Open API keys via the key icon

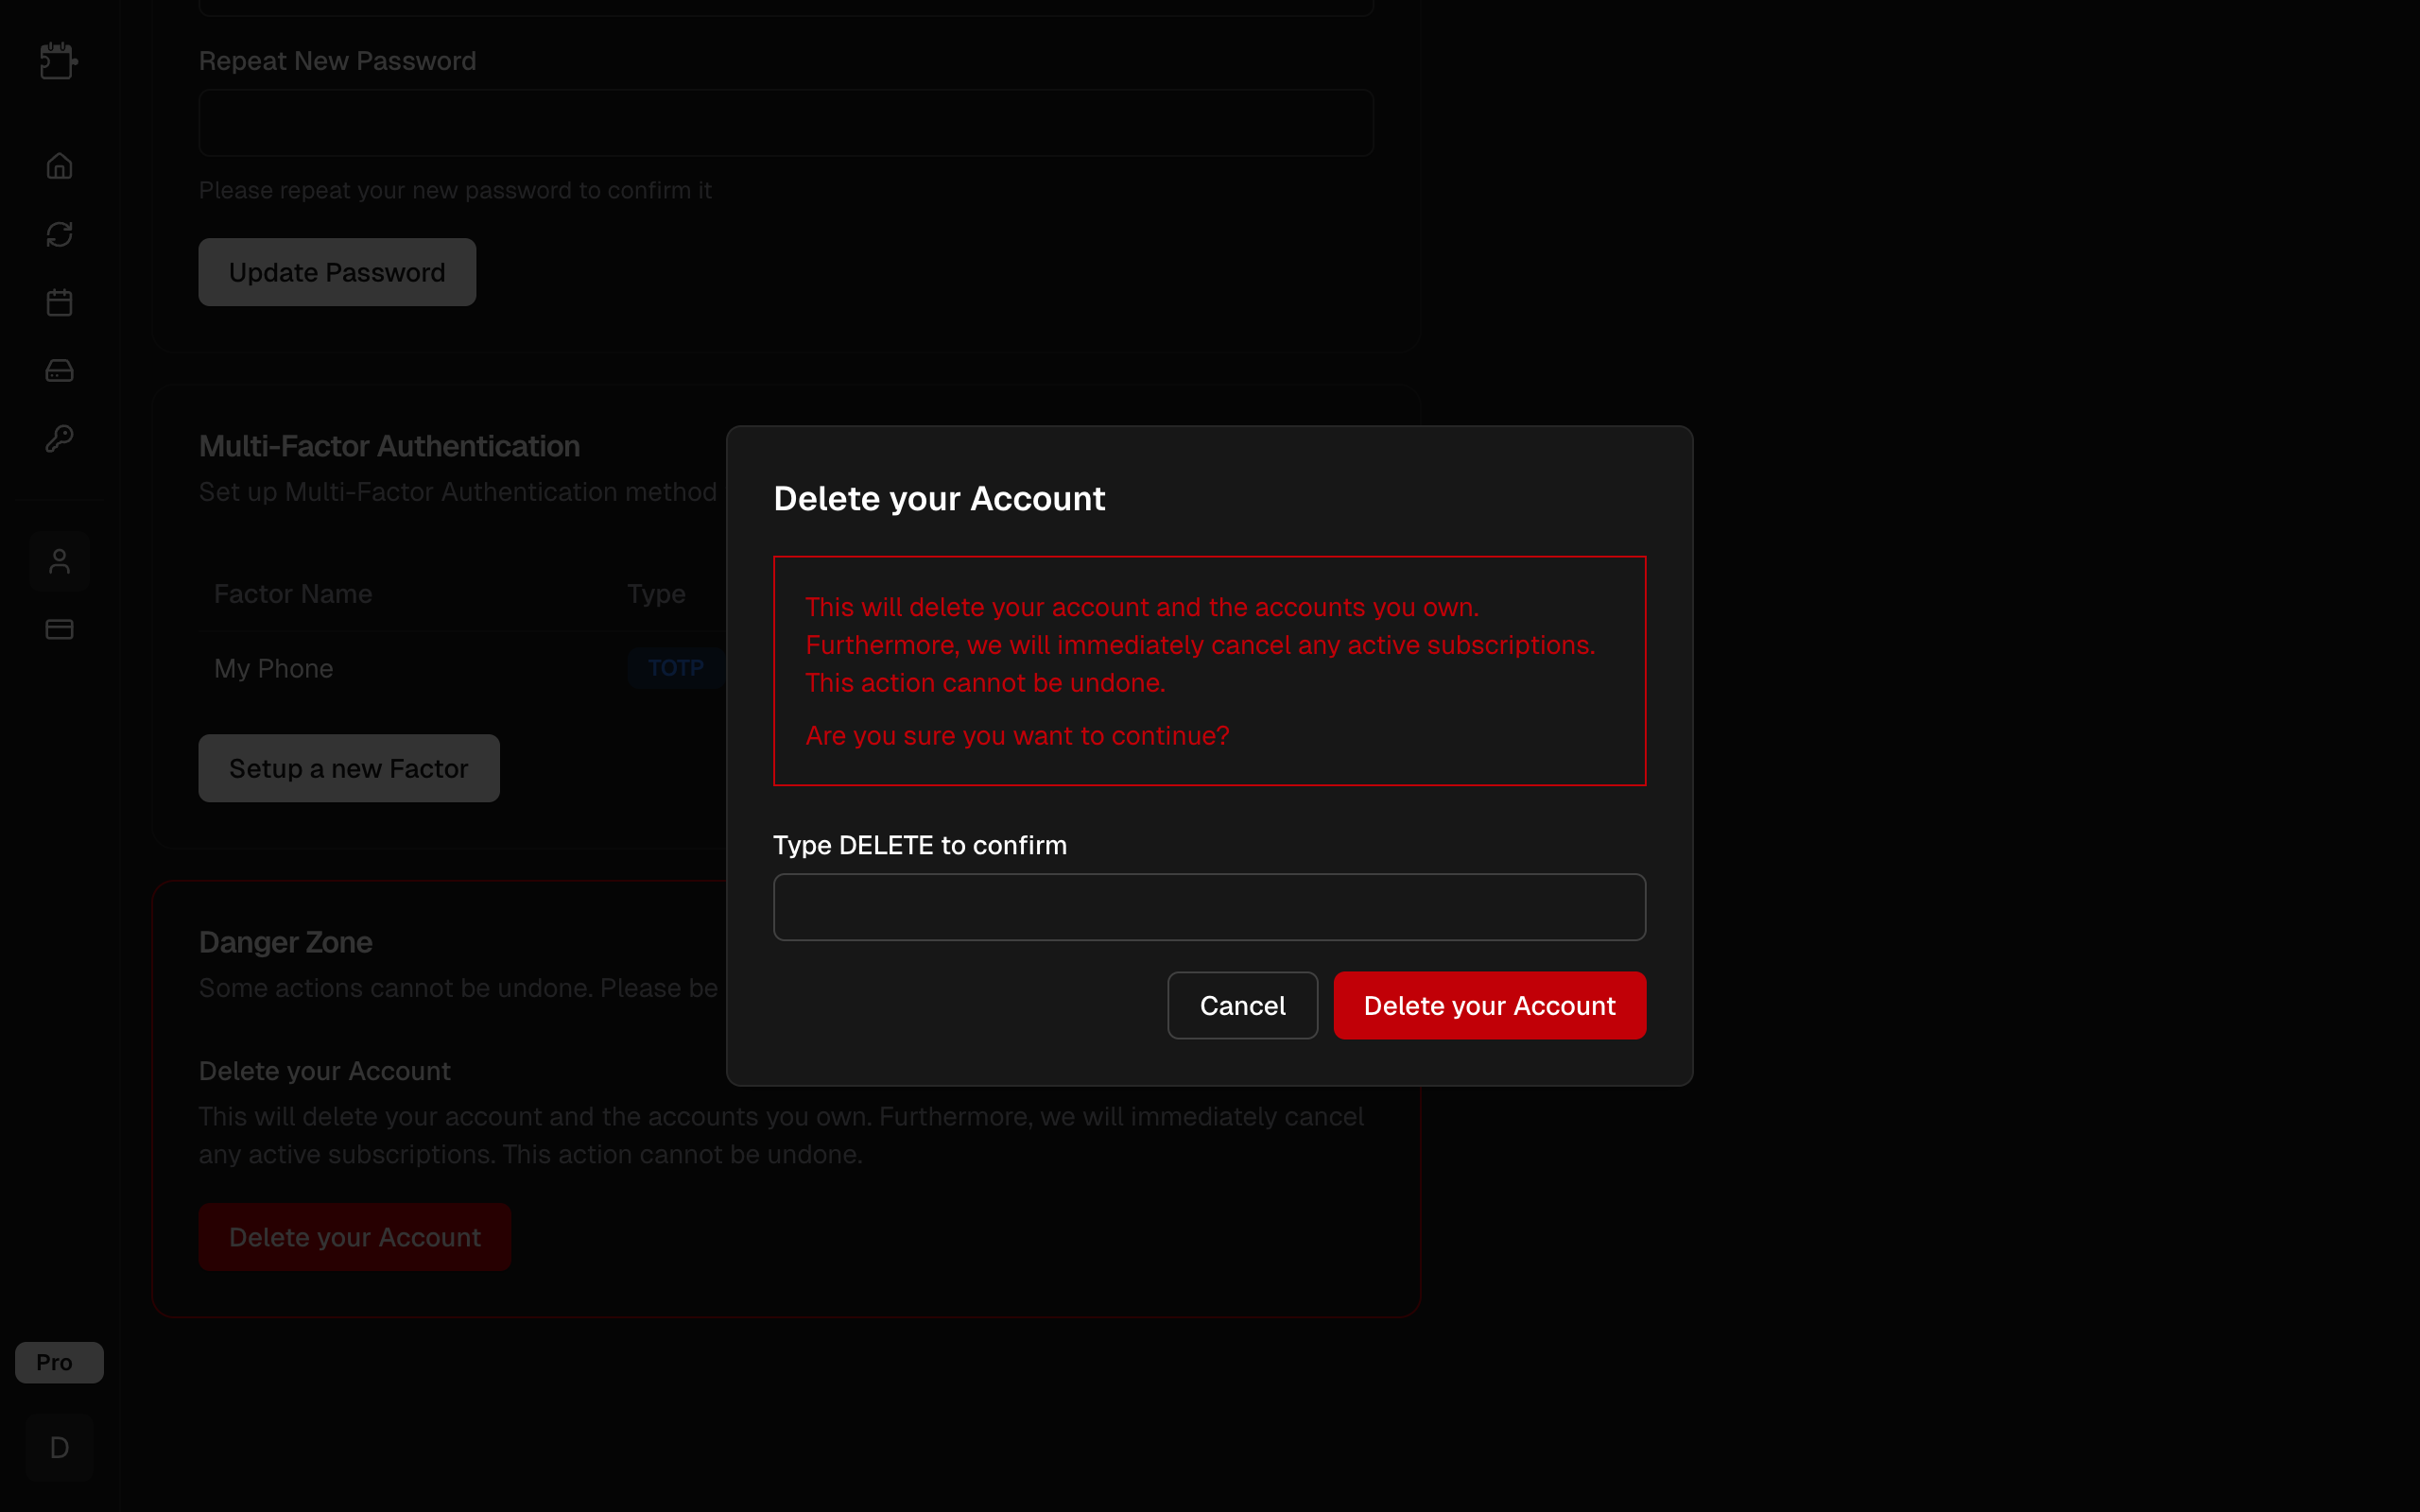coord(59,438)
